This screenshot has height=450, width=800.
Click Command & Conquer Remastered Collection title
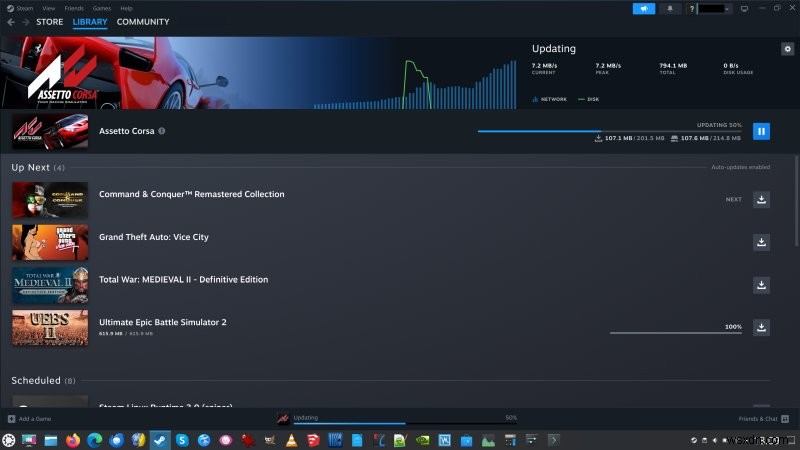(x=191, y=194)
